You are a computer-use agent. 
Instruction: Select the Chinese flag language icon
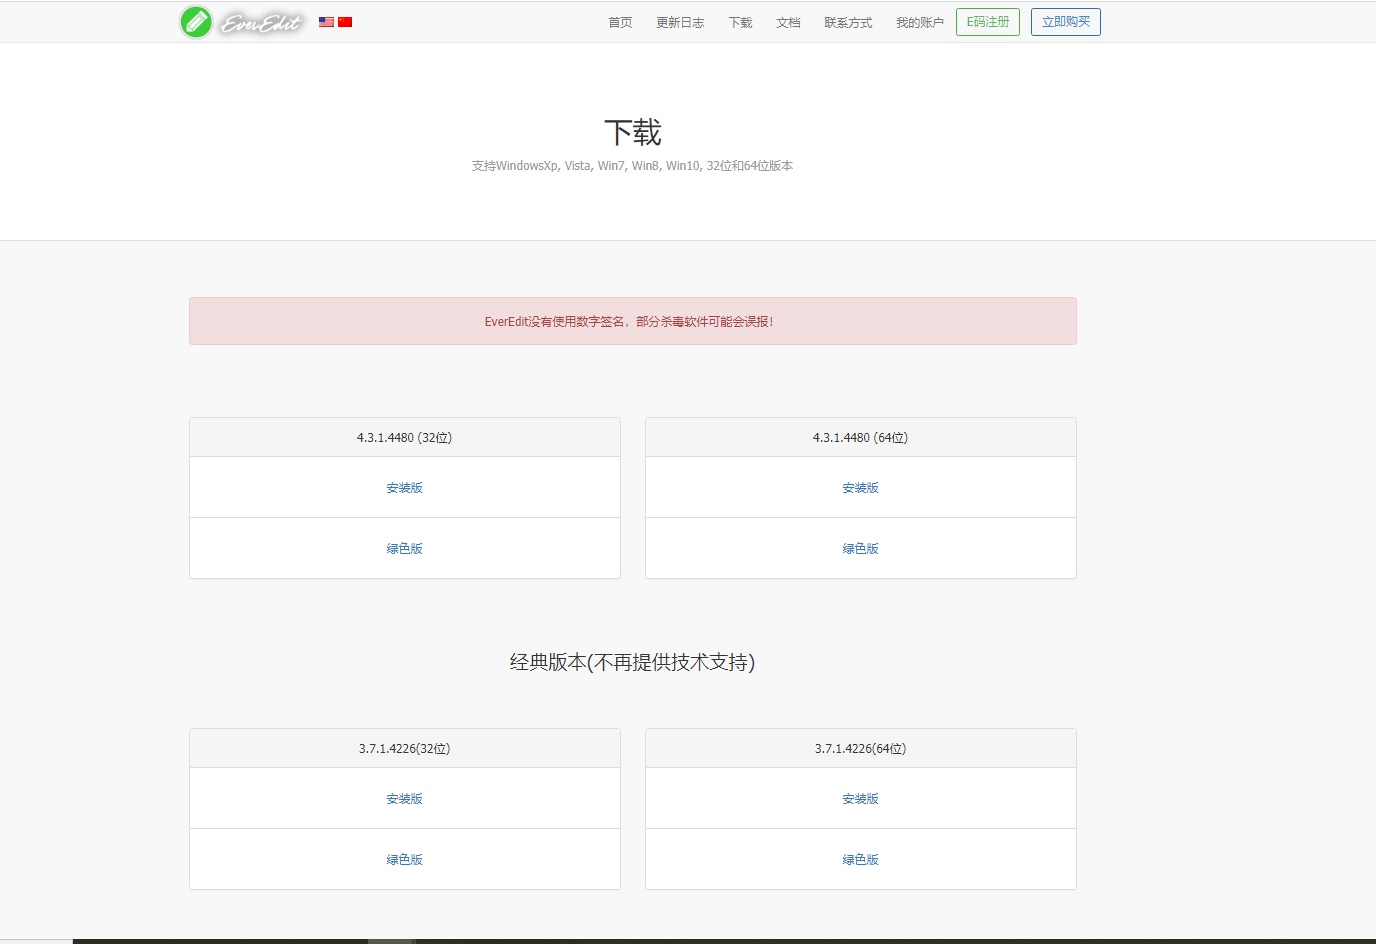tap(345, 21)
